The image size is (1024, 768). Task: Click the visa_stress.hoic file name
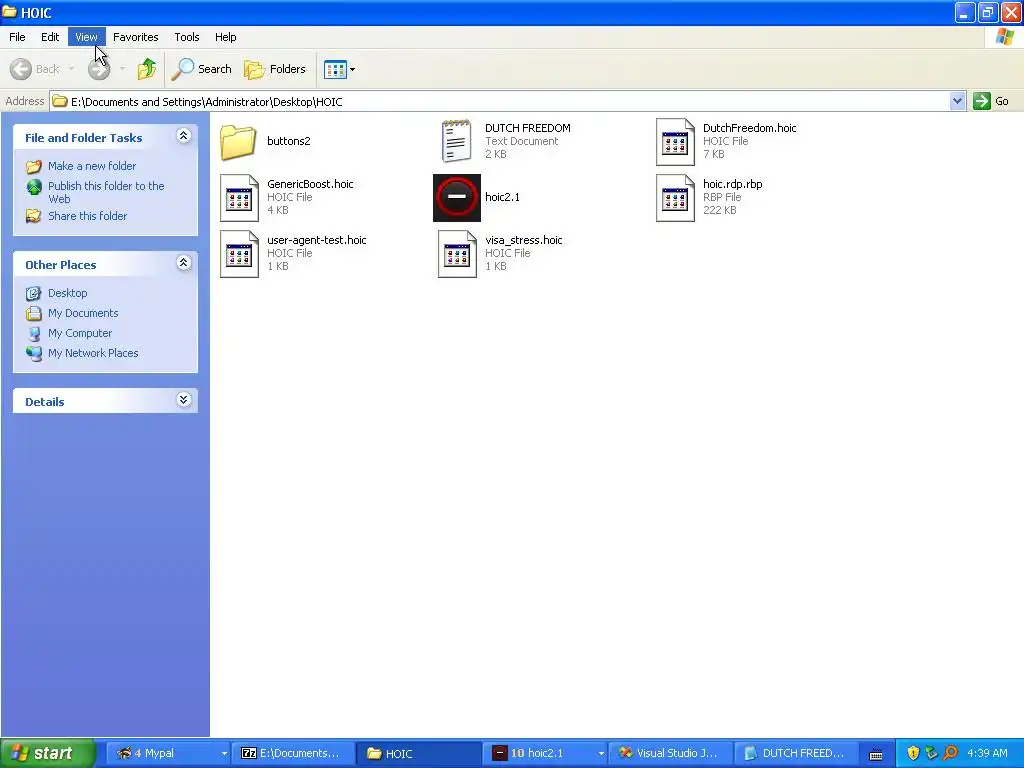pos(524,240)
